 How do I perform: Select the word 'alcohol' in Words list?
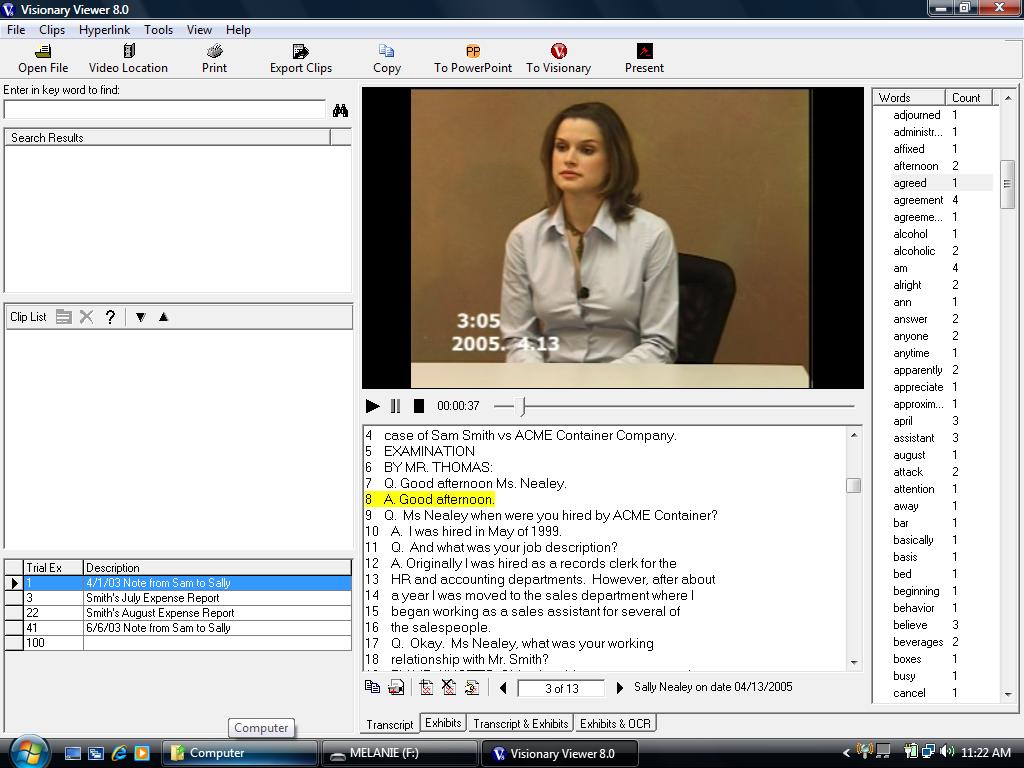pos(910,234)
